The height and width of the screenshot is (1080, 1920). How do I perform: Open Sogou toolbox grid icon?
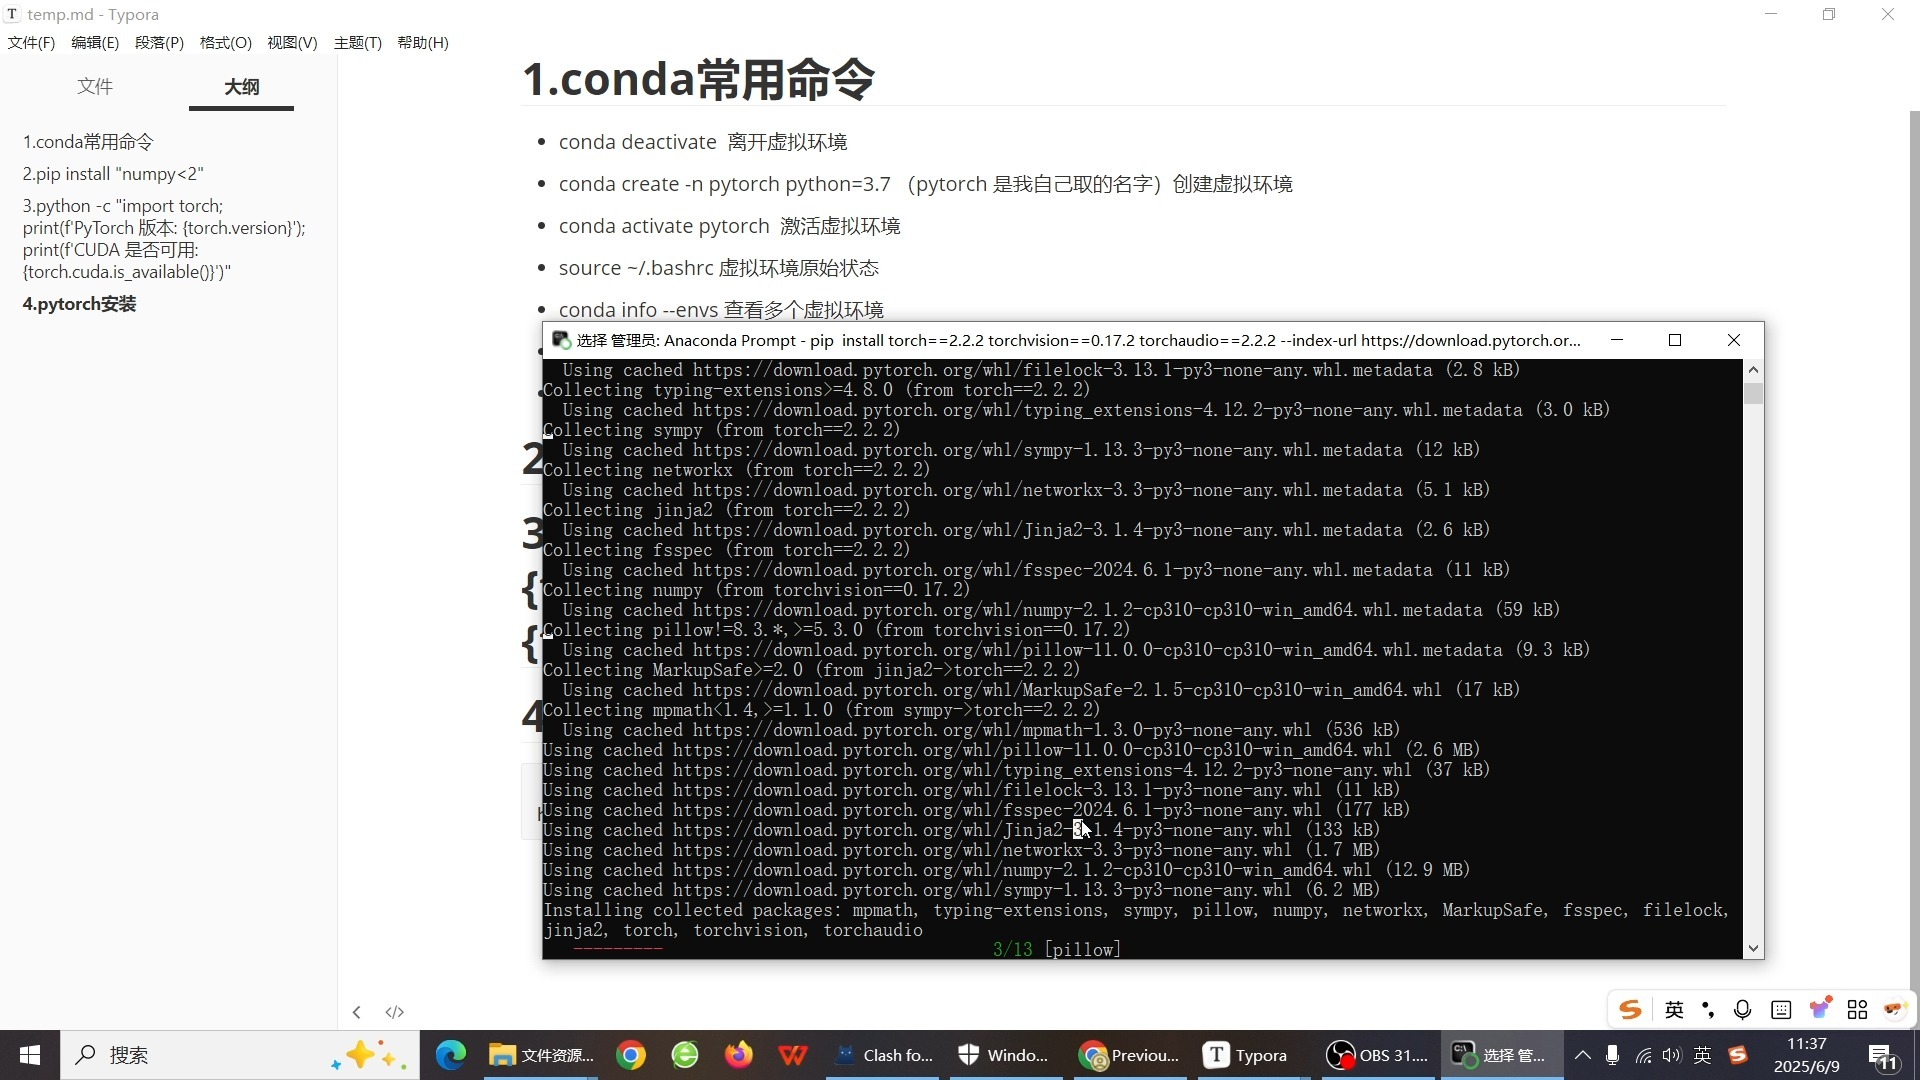click(1857, 1010)
